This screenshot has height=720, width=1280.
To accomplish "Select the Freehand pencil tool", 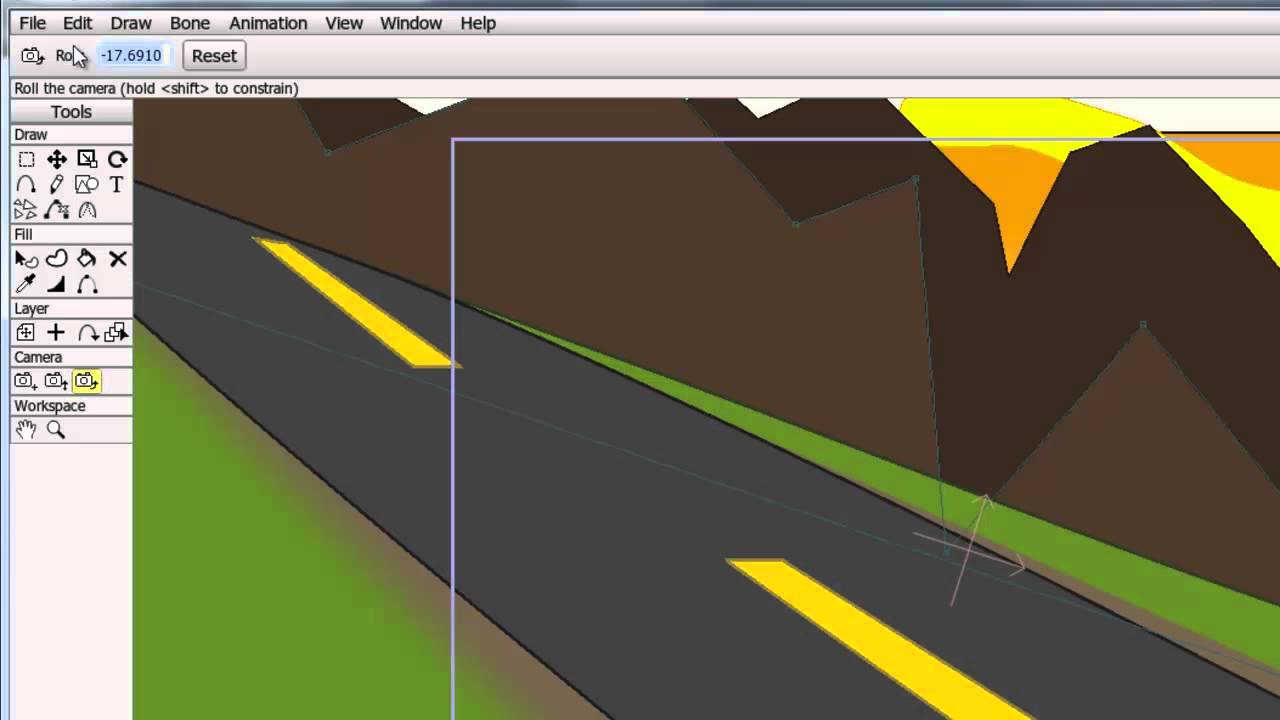I will tap(57, 184).
